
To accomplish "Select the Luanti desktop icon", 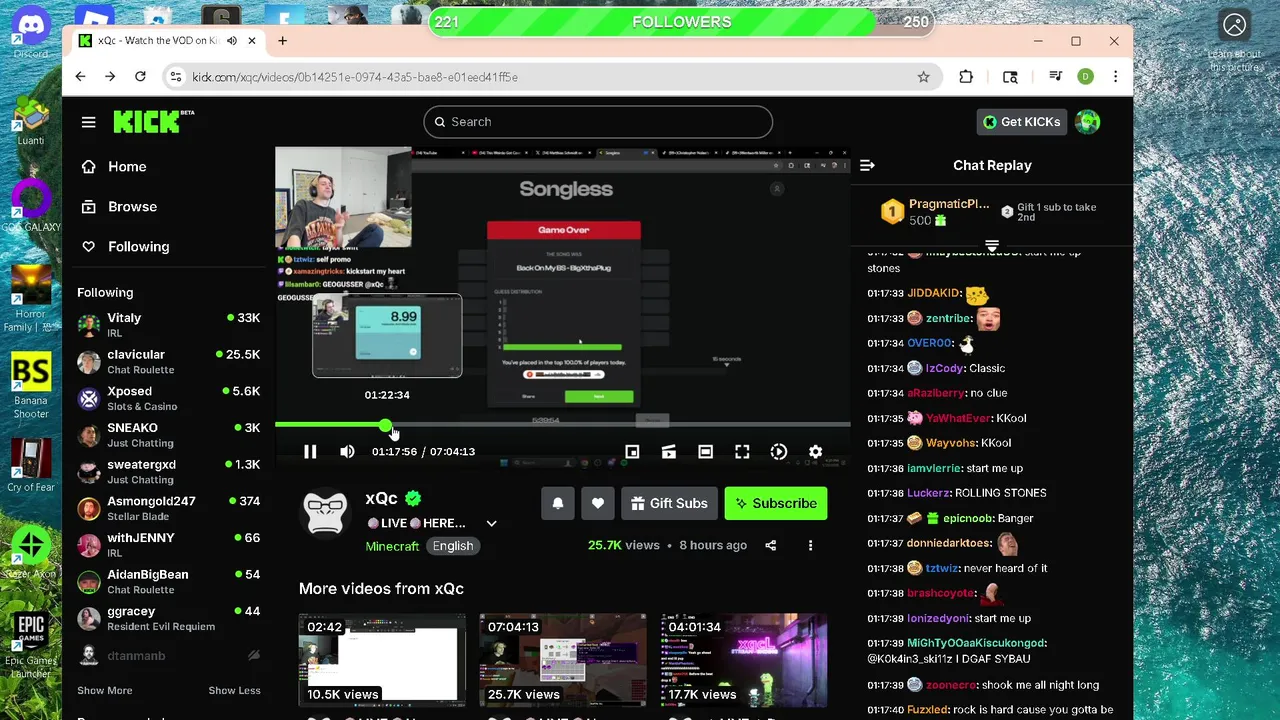I will (31, 123).
